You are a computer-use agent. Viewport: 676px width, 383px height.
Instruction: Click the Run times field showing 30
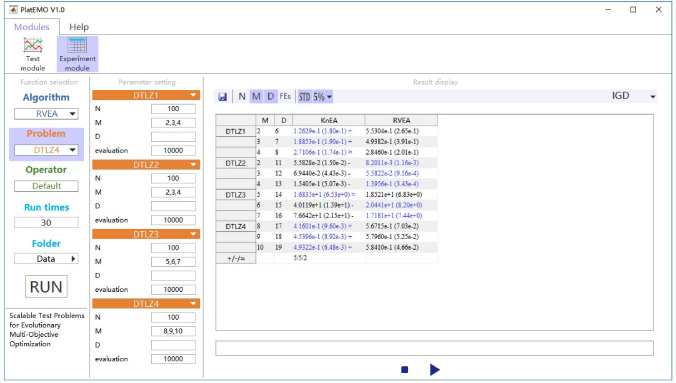(46, 223)
